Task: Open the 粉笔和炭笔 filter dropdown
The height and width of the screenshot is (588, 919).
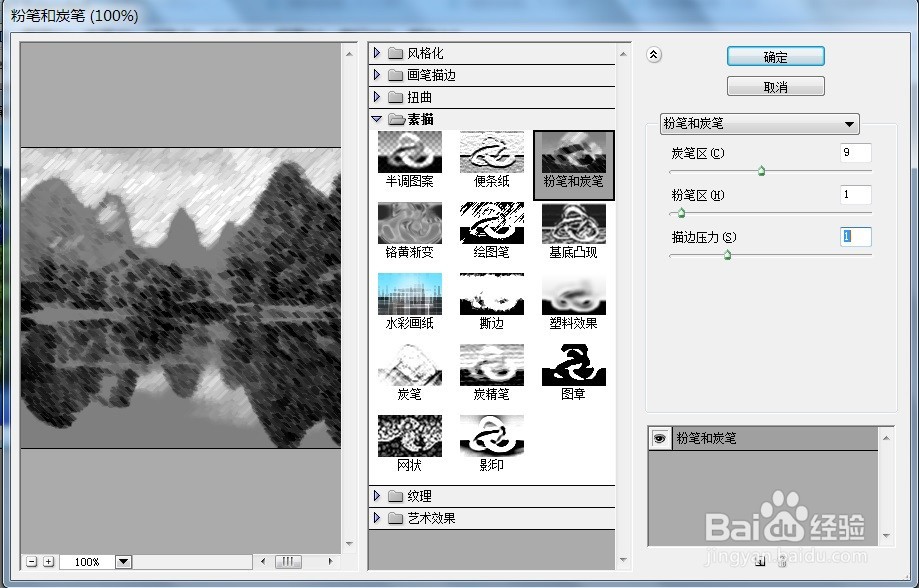Action: [x=848, y=123]
